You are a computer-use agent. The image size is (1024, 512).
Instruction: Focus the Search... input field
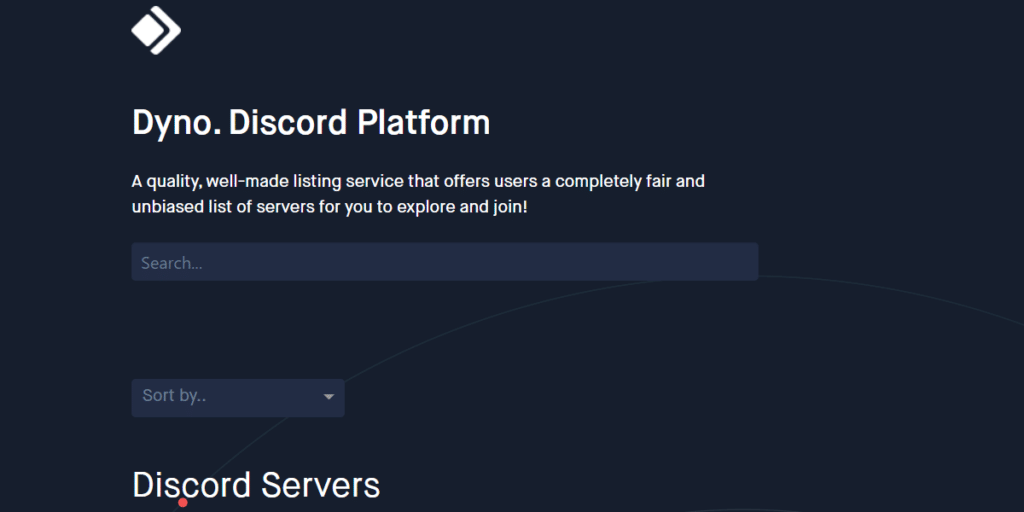[x=445, y=262]
